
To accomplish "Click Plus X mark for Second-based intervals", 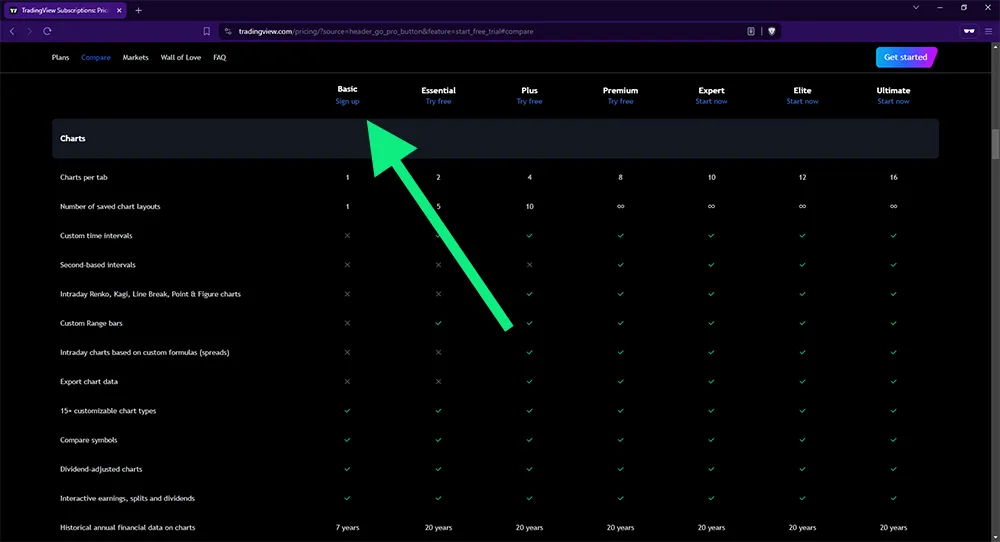I will [529, 265].
